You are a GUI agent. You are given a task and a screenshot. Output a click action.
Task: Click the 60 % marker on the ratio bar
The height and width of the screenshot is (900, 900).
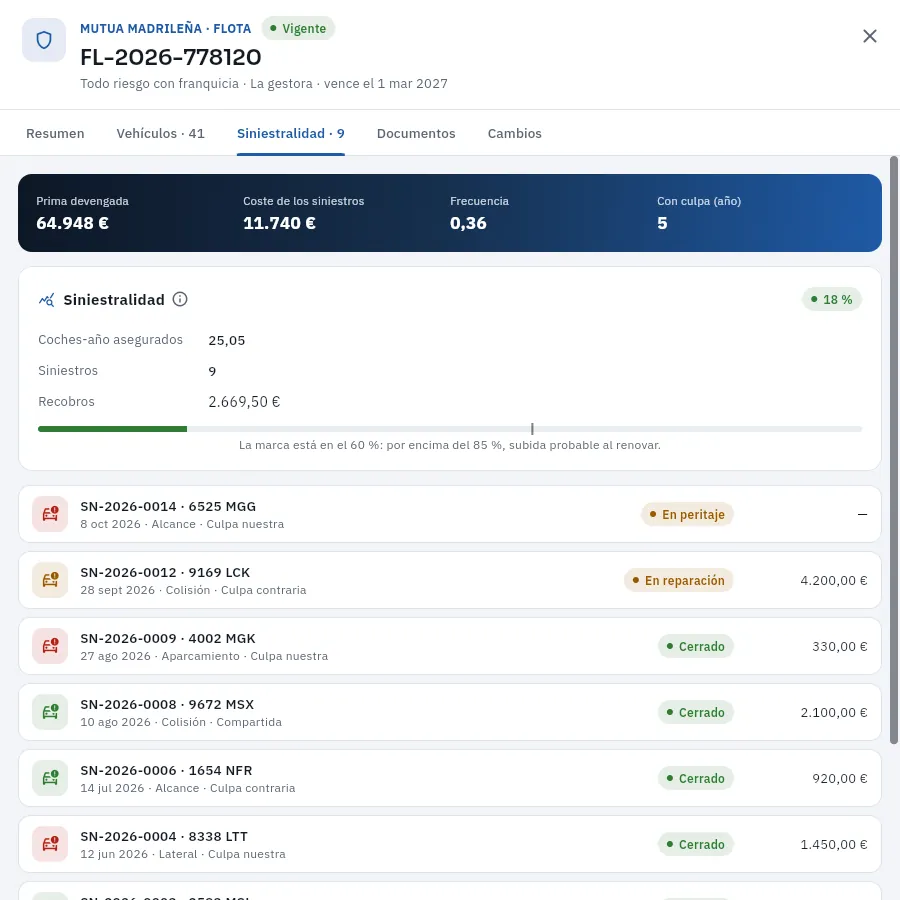pos(532,429)
